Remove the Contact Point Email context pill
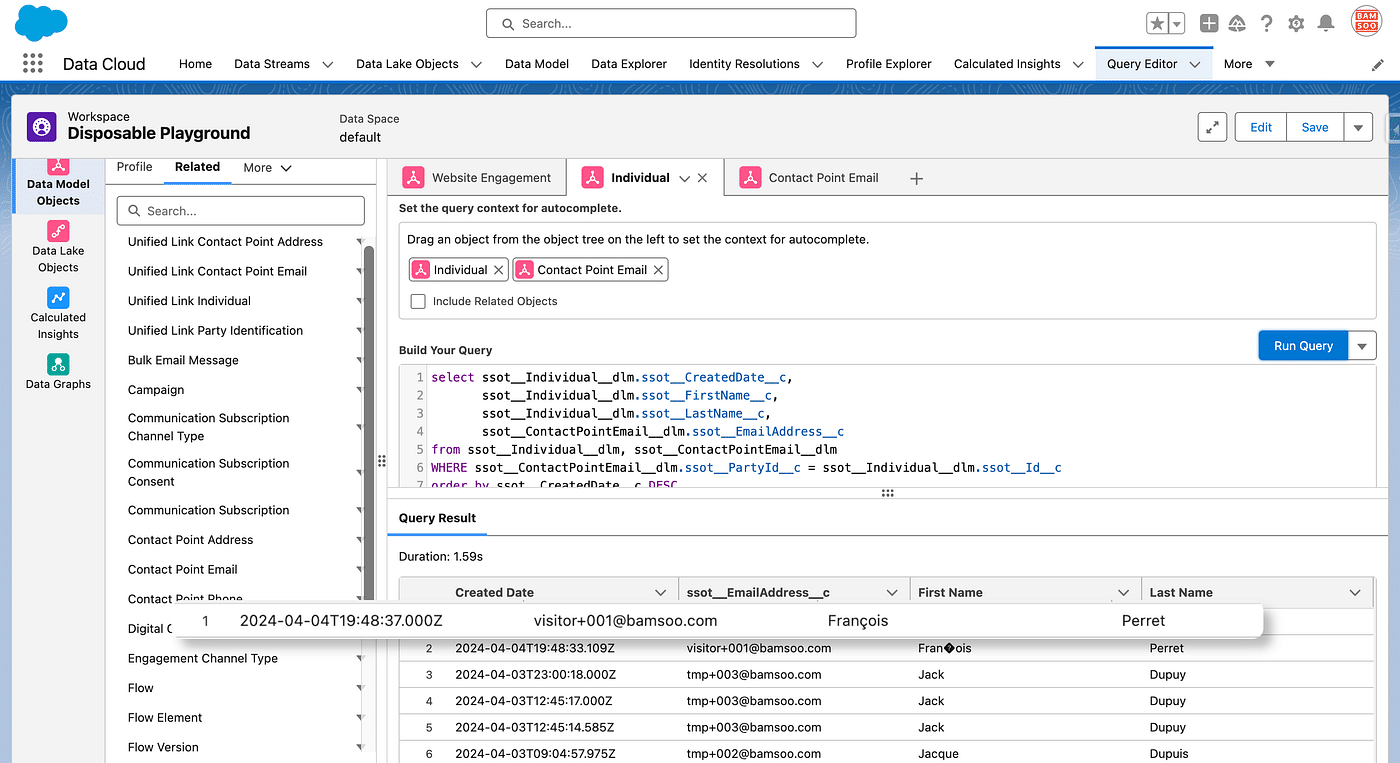The width and height of the screenshot is (1400, 763). (x=658, y=270)
